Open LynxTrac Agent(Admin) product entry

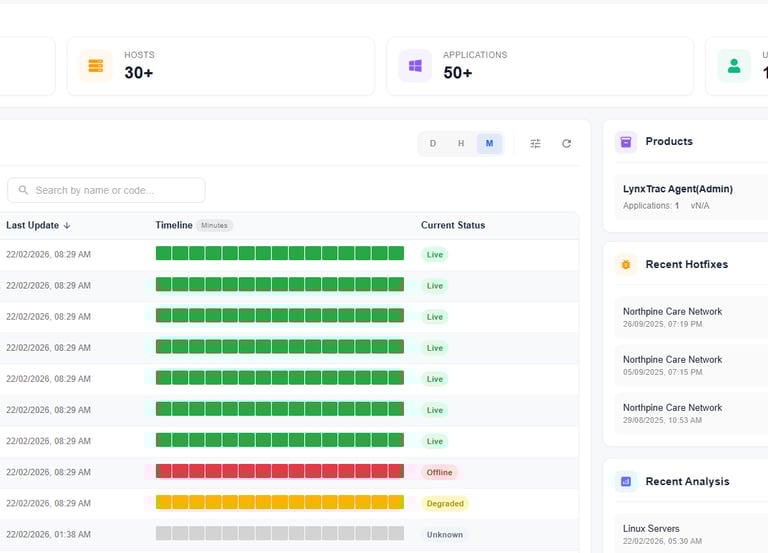tap(678, 189)
